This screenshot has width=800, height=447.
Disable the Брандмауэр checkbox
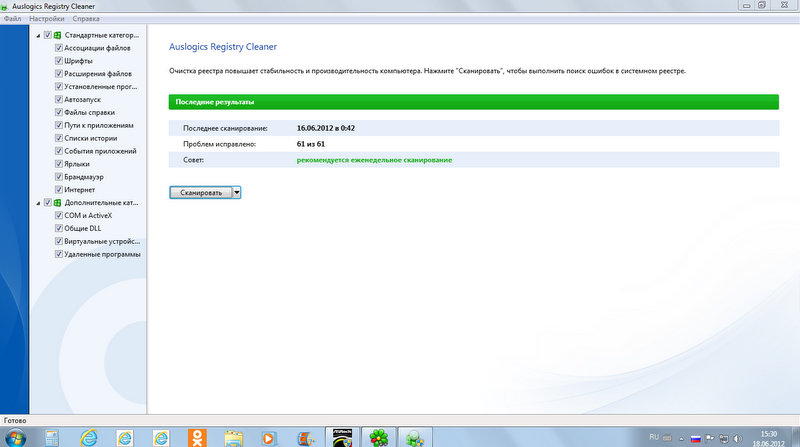coord(59,177)
